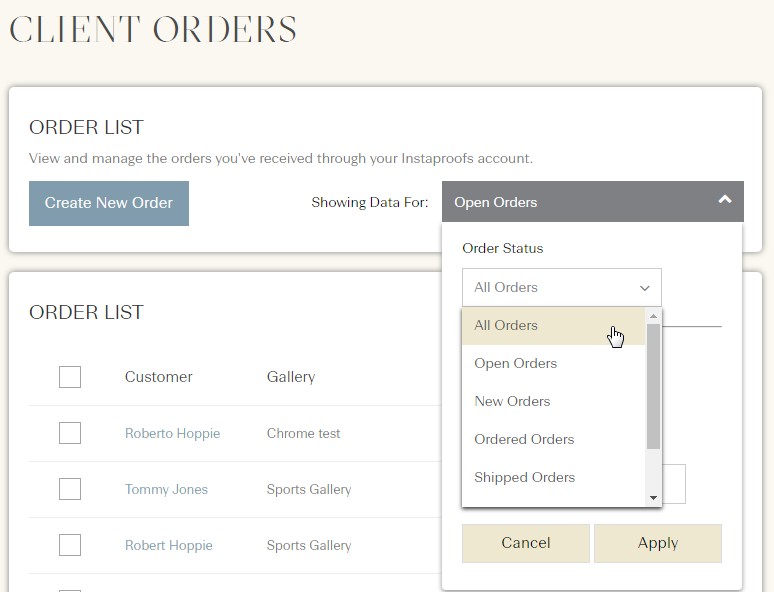Open customer Tommy Jones

[166, 489]
